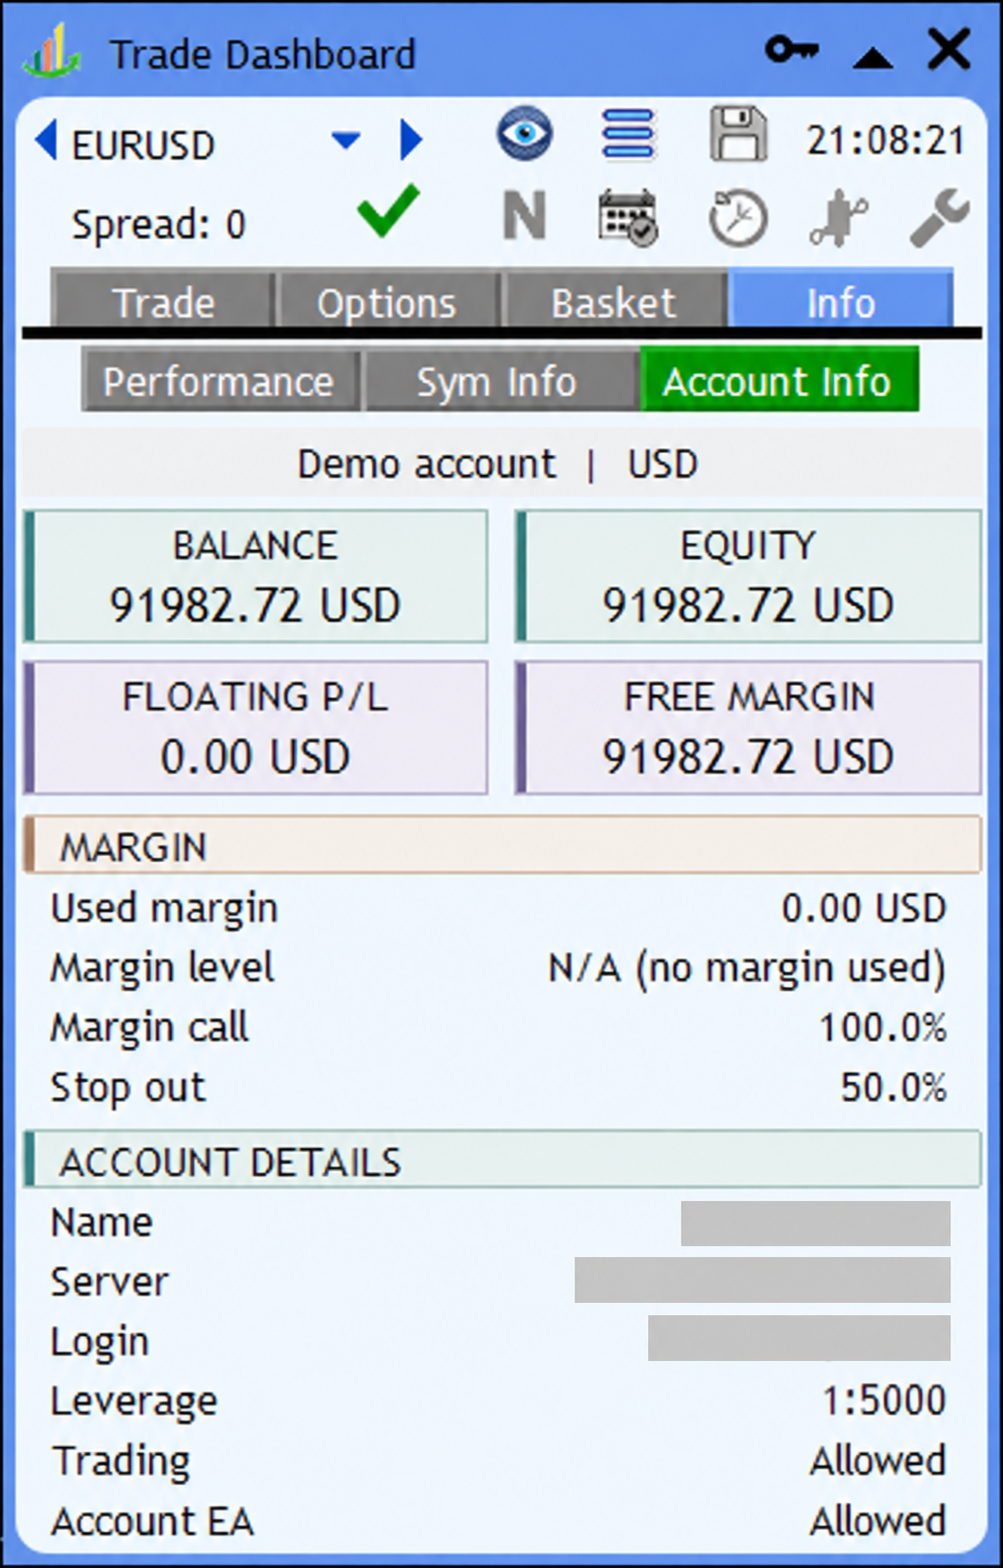The image size is (1003, 1568).
Task: Click the Spread: 0 label
Action: coord(158,225)
